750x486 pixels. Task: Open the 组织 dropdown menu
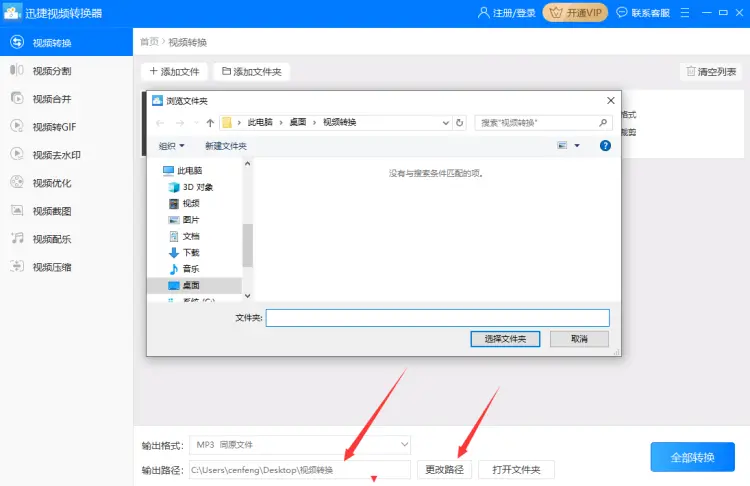point(171,146)
